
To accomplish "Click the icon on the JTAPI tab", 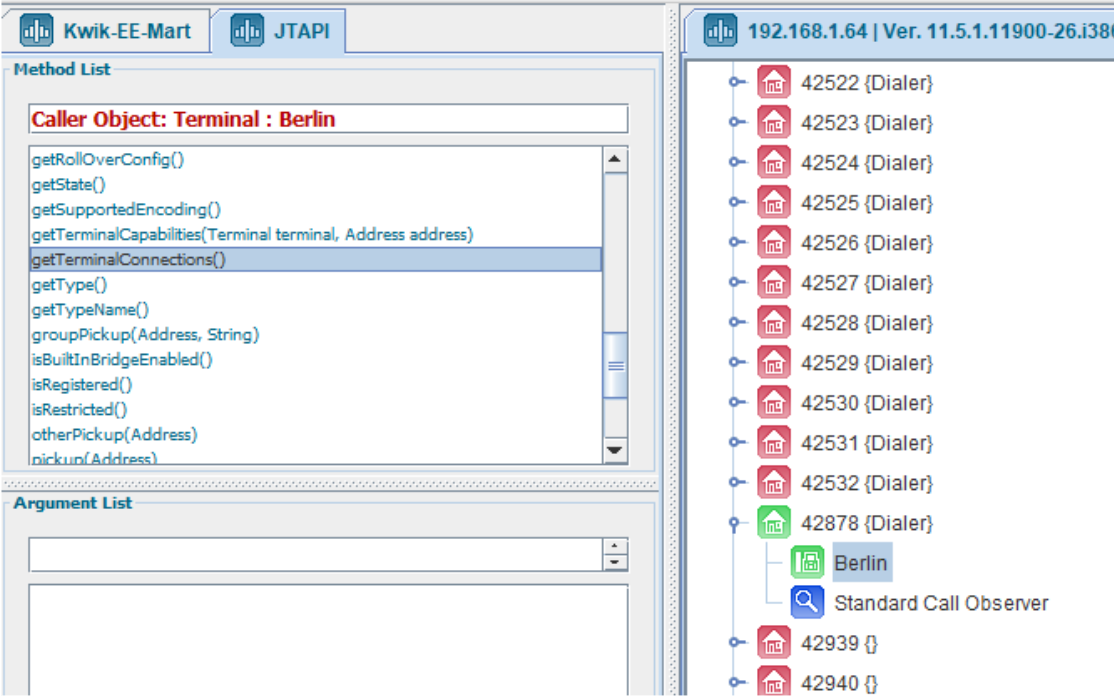I will click(x=247, y=31).
